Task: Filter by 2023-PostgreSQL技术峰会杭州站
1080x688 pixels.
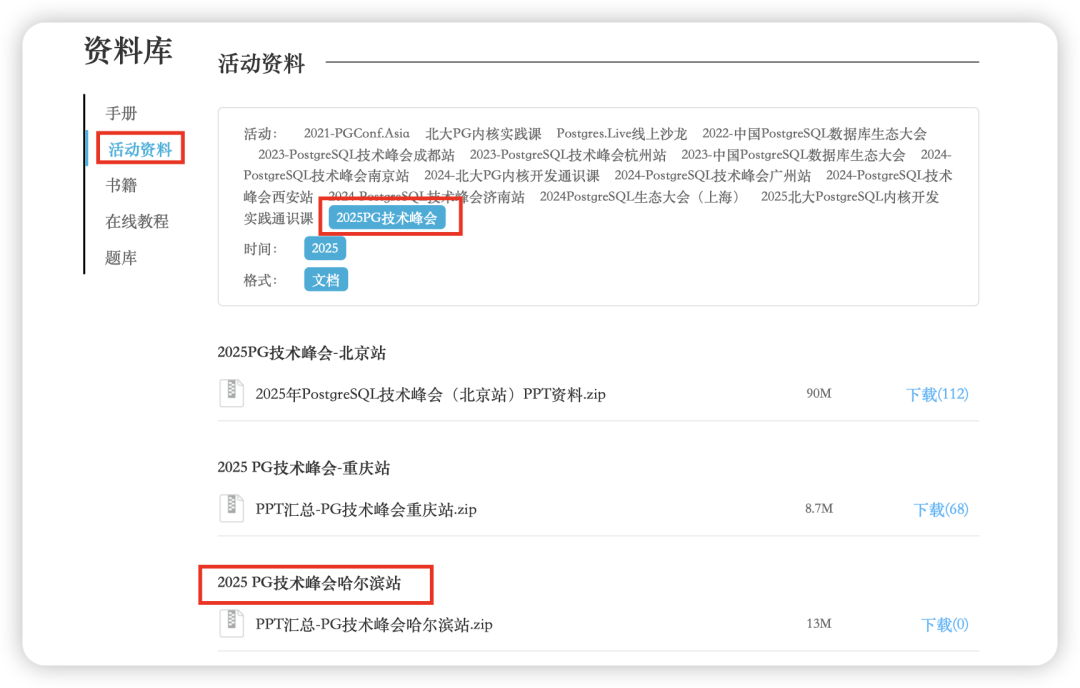Action: coord(568,154)
